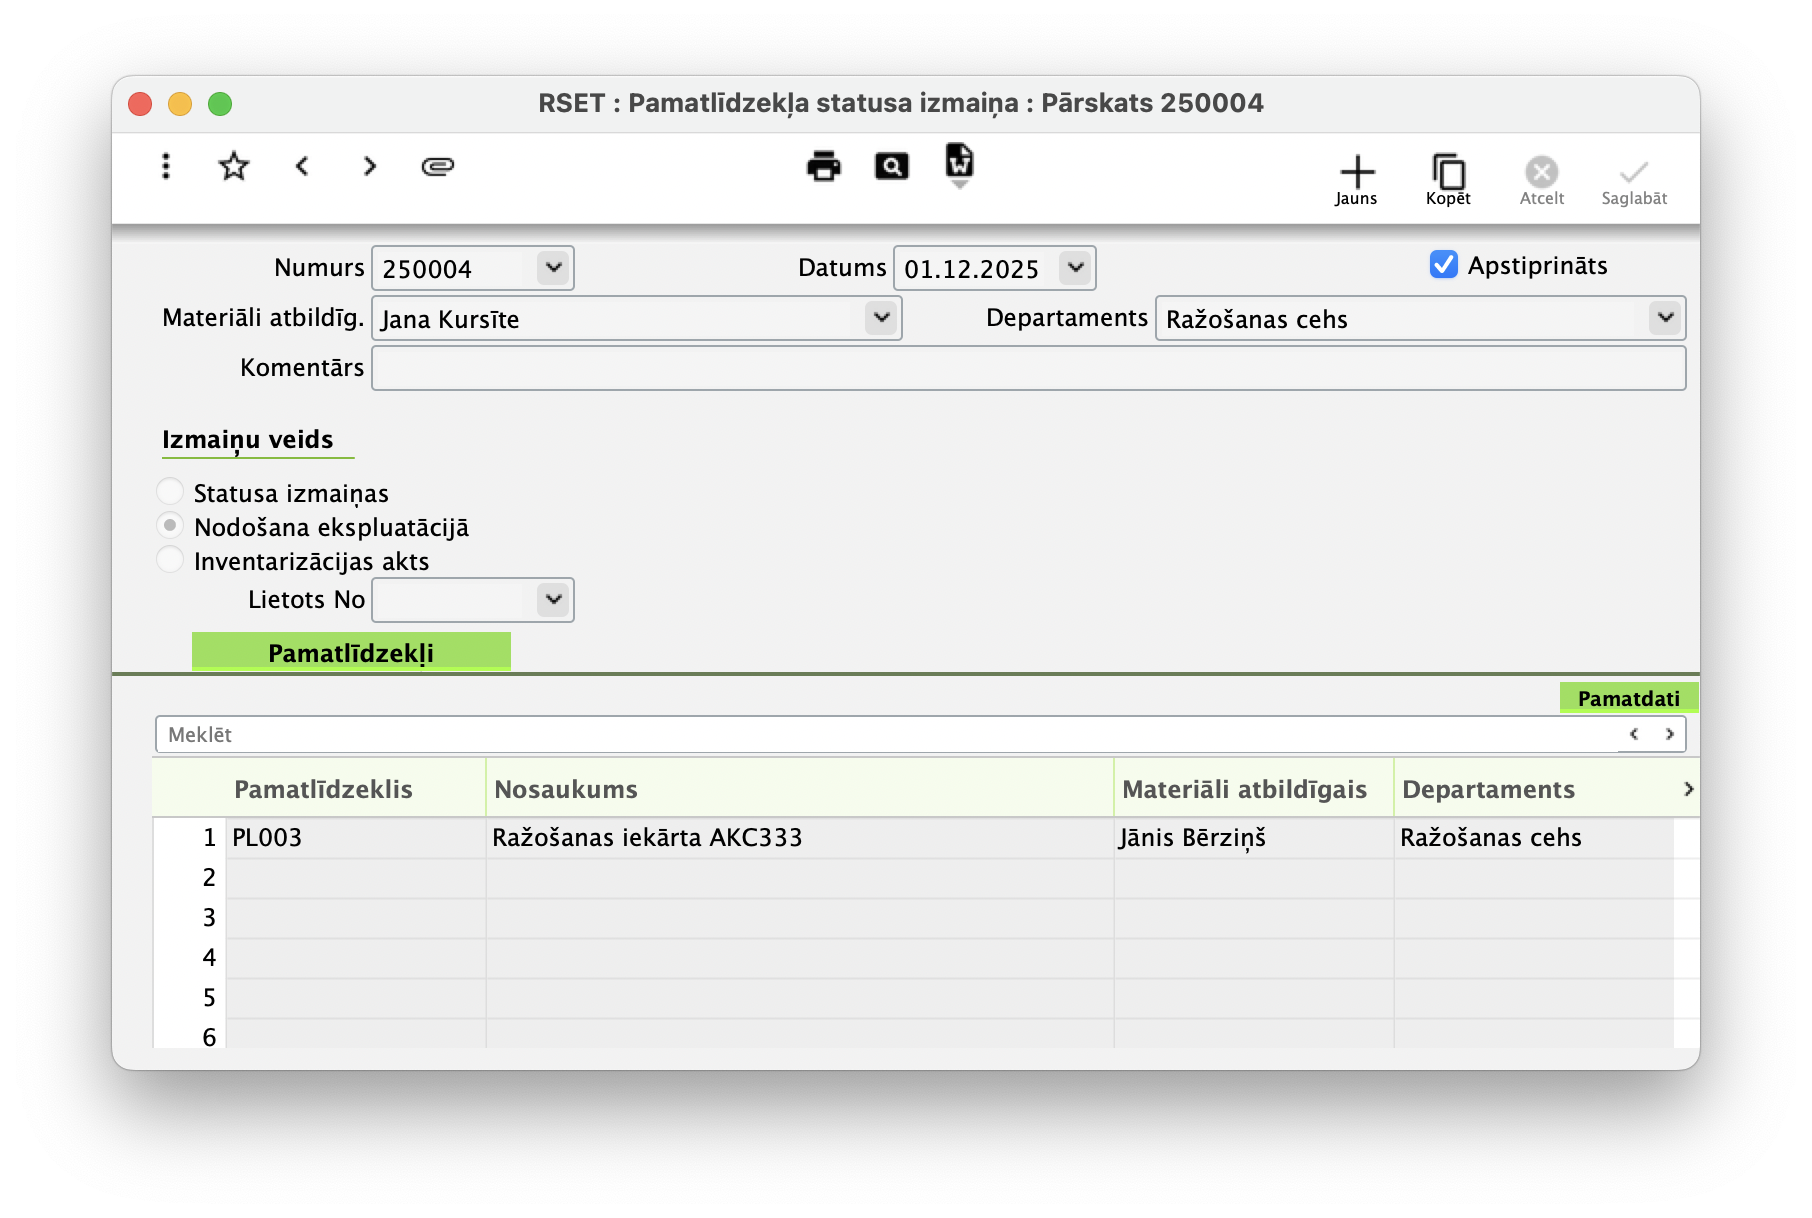
Task: Open attachments via the paperclip icon
Action: point(438,166)
